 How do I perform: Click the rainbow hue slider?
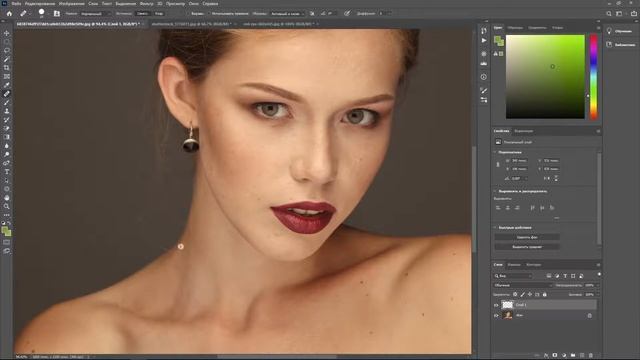[x=593, y=77]
